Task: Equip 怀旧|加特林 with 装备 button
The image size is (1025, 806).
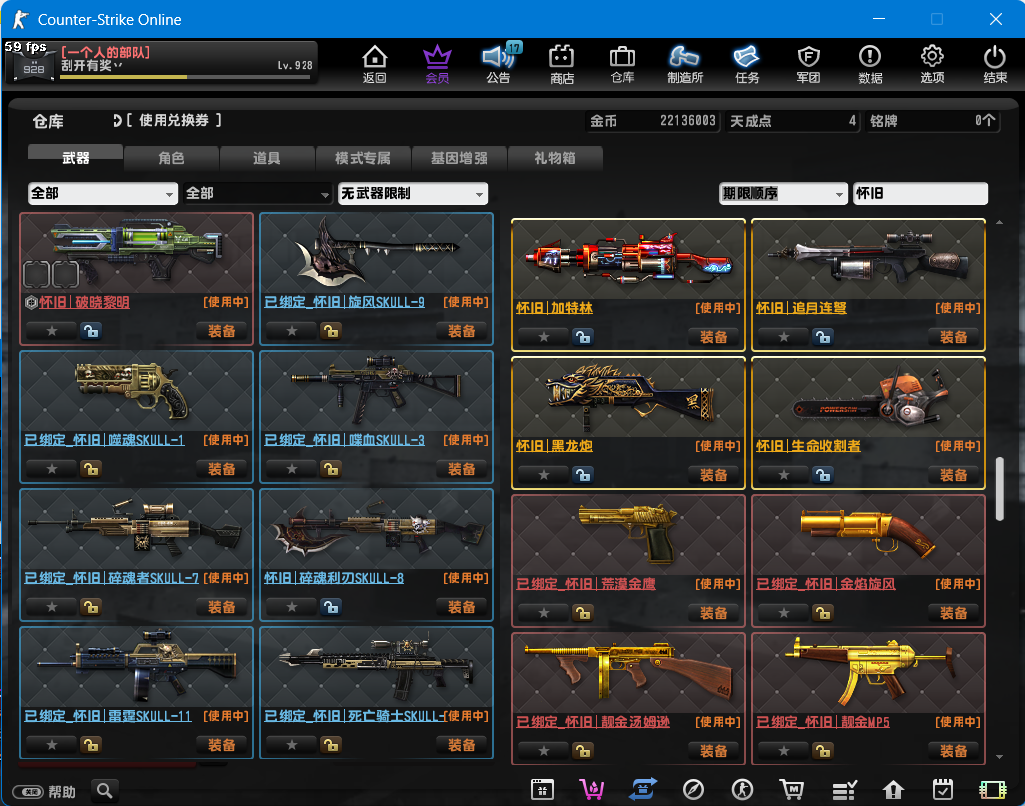Action: [713, 337]
